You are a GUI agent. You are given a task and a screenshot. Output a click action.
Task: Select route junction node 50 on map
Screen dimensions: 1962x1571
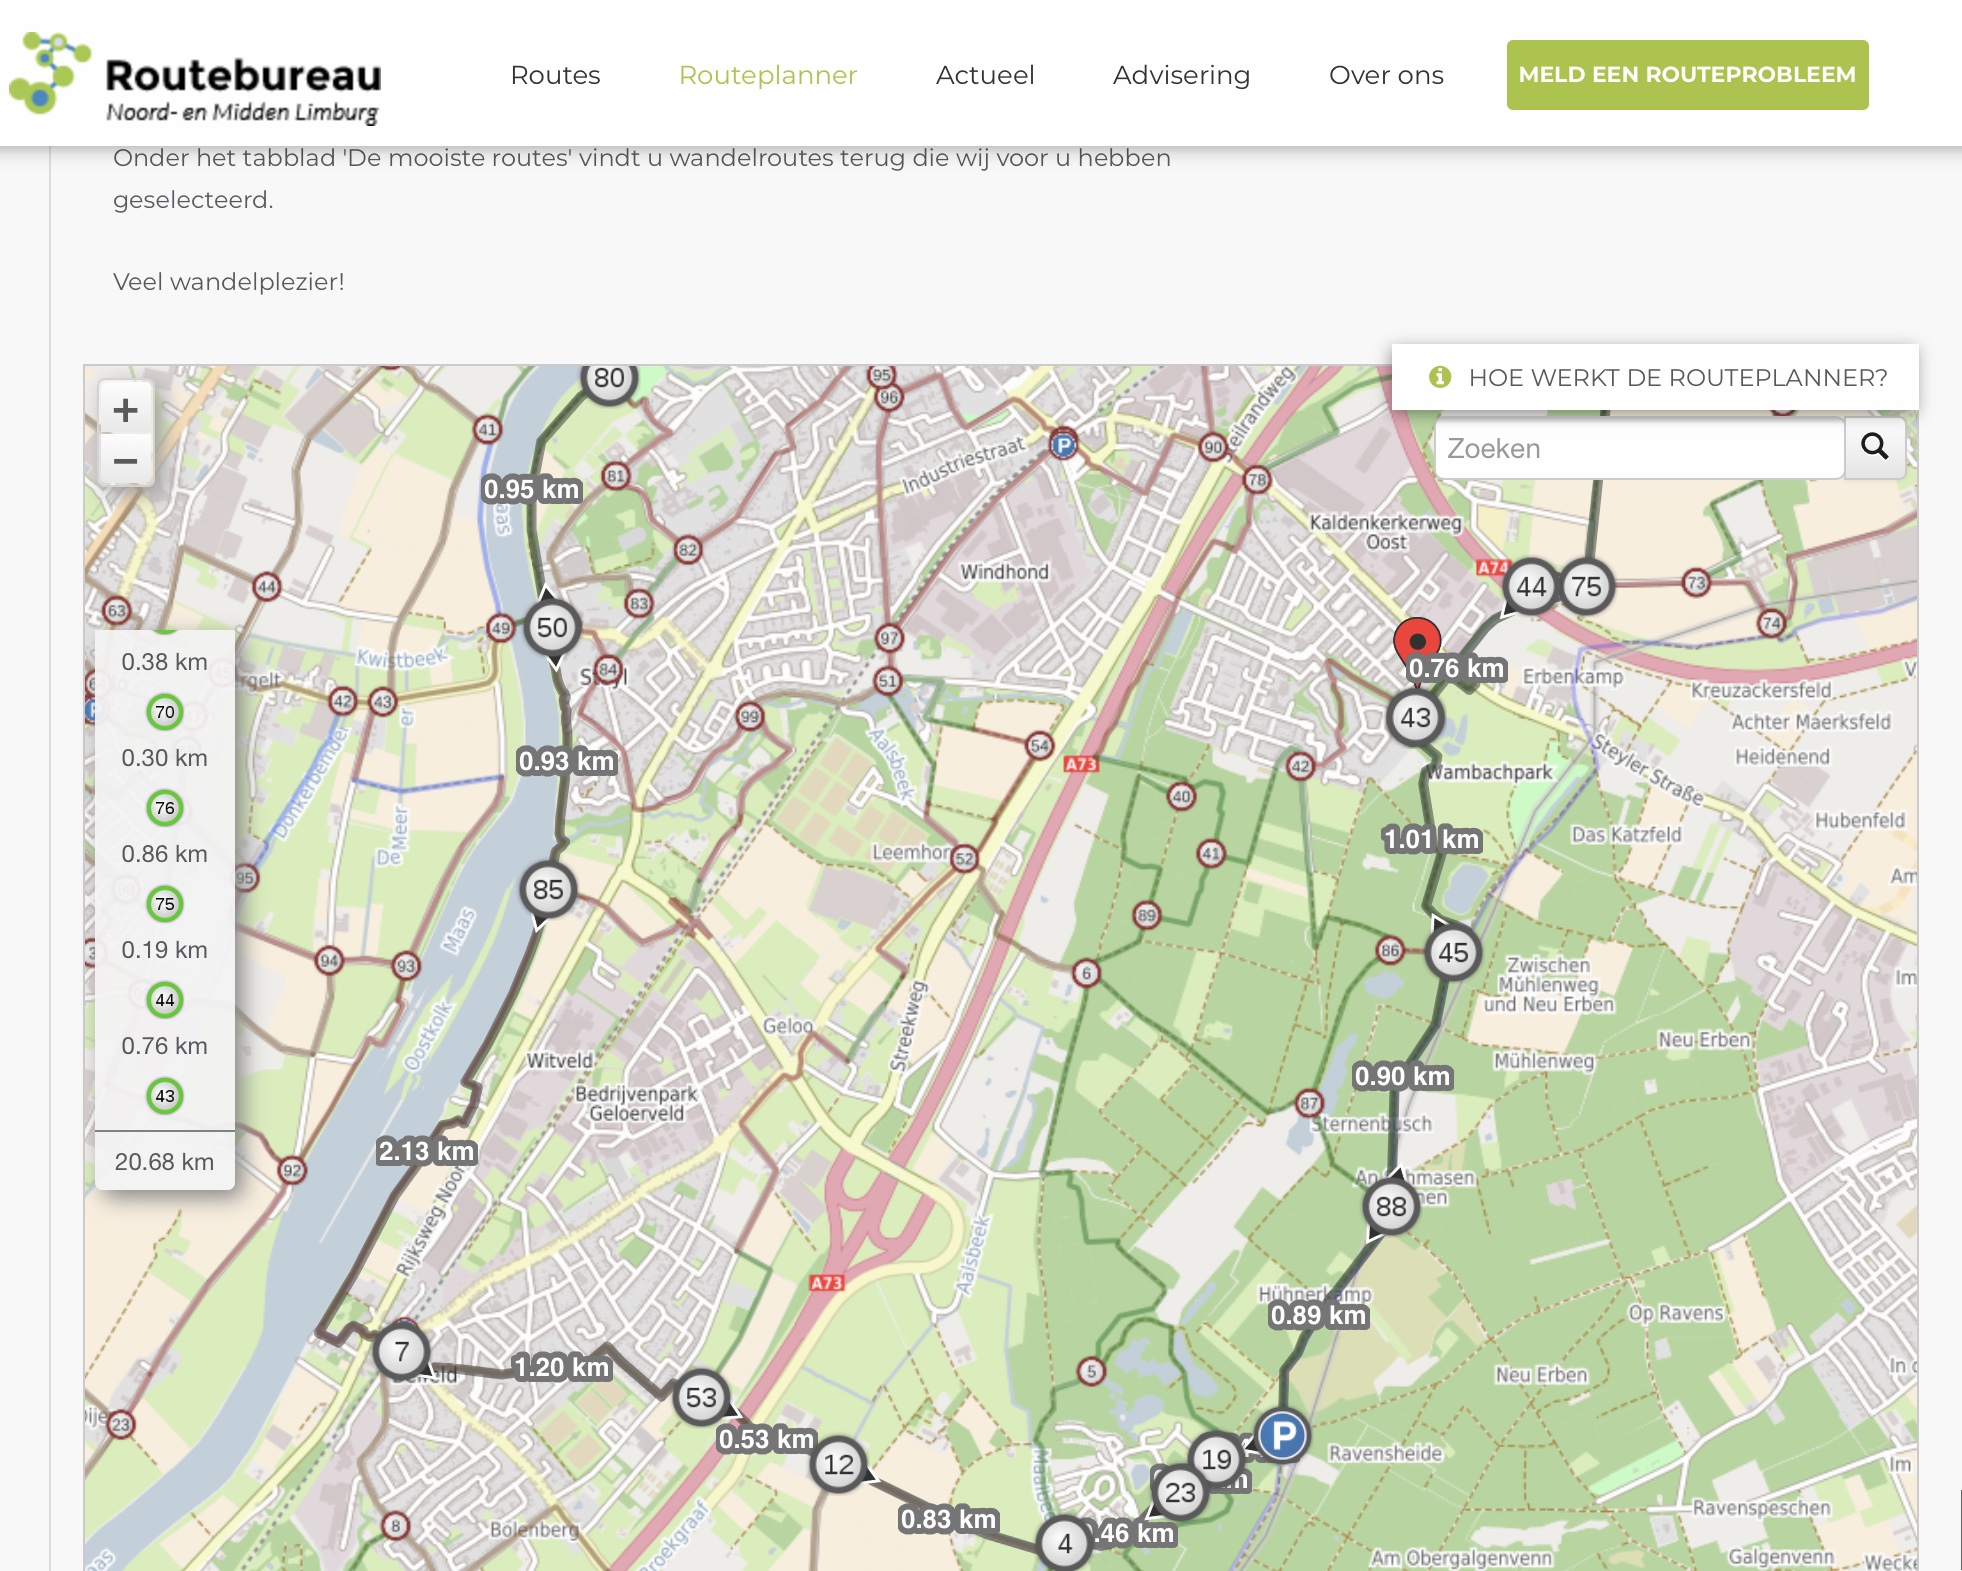(552, 628)
